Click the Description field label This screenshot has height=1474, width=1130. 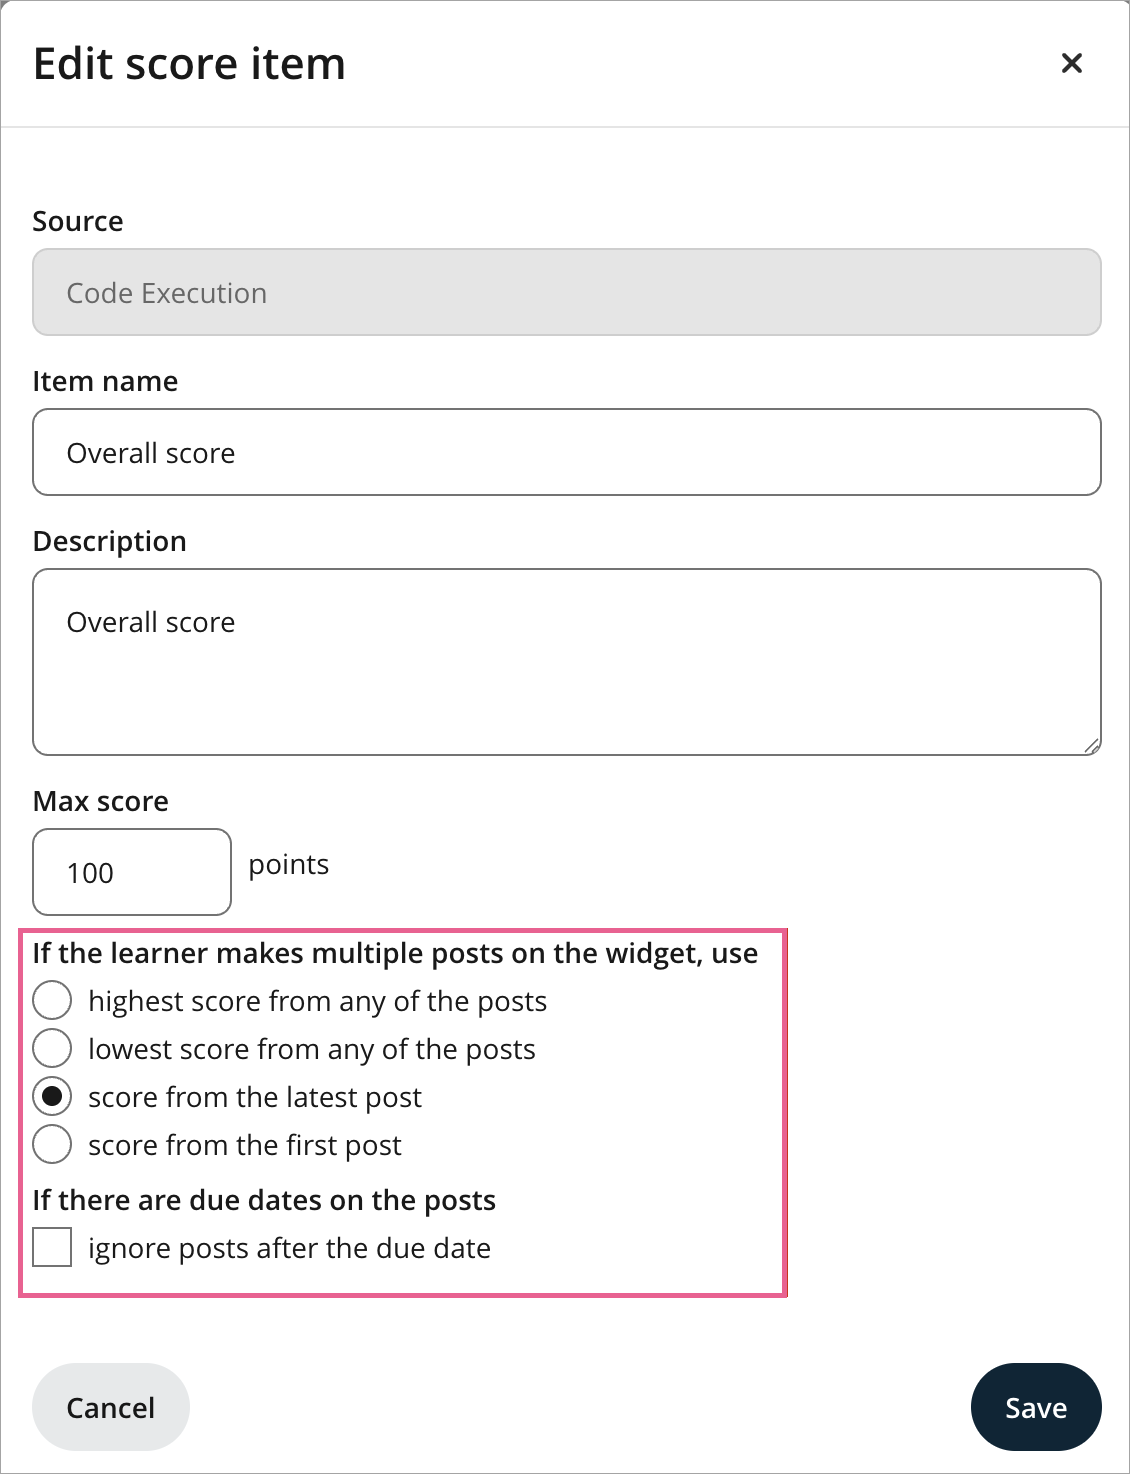[x=110, y=541]
